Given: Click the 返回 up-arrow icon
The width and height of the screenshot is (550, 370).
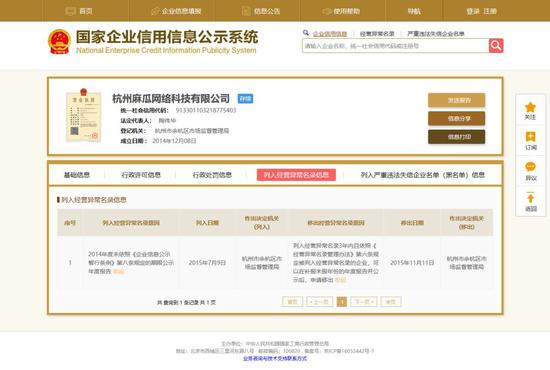Looking at the screenshot, I should click(530, 198).
